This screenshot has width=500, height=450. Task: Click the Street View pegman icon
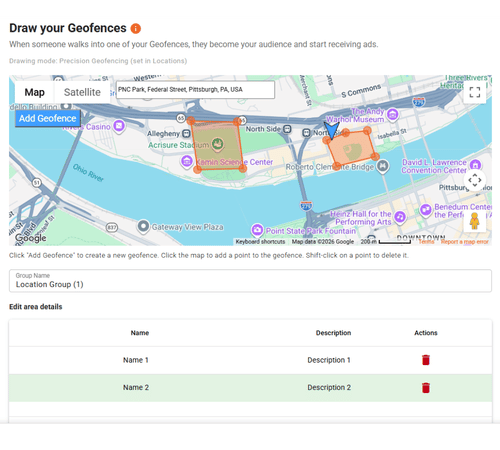tap(474, 221)
